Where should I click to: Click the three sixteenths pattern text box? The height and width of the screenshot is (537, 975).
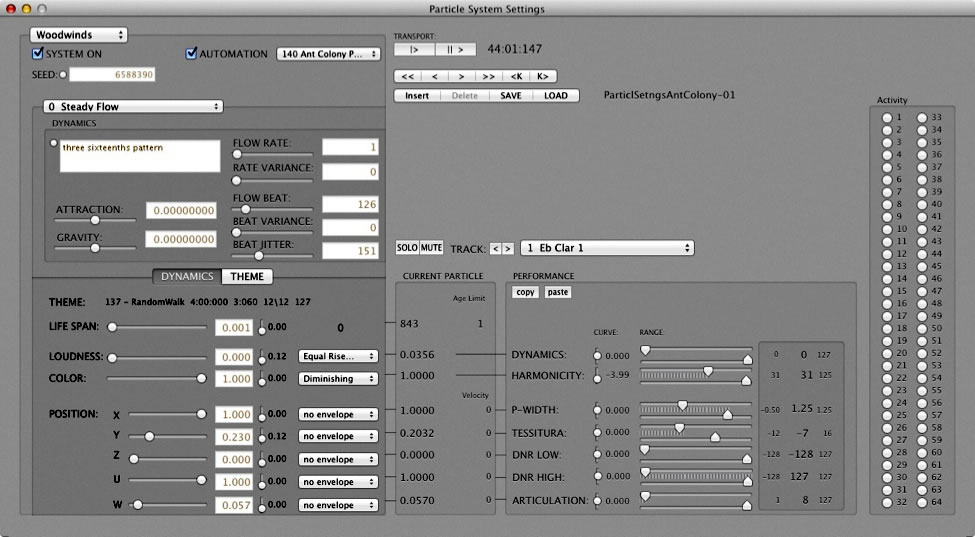(140, 156)
